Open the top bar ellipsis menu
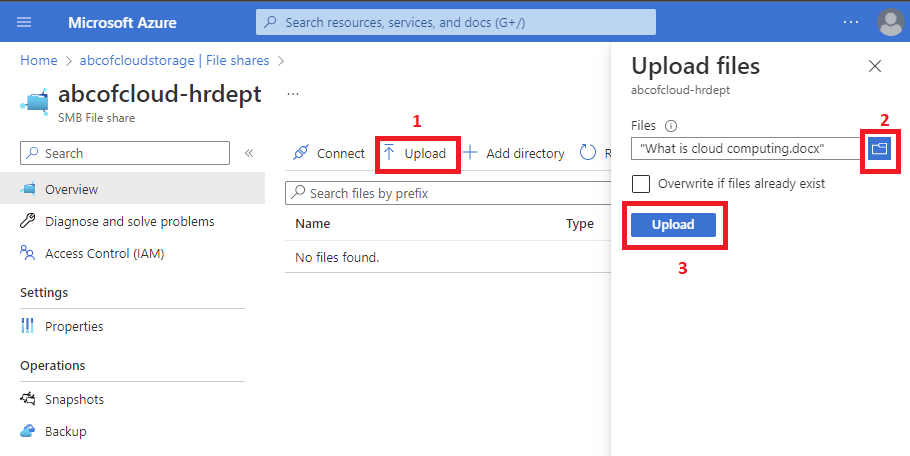This screenshot has height=456, width=910. [850, 22]
